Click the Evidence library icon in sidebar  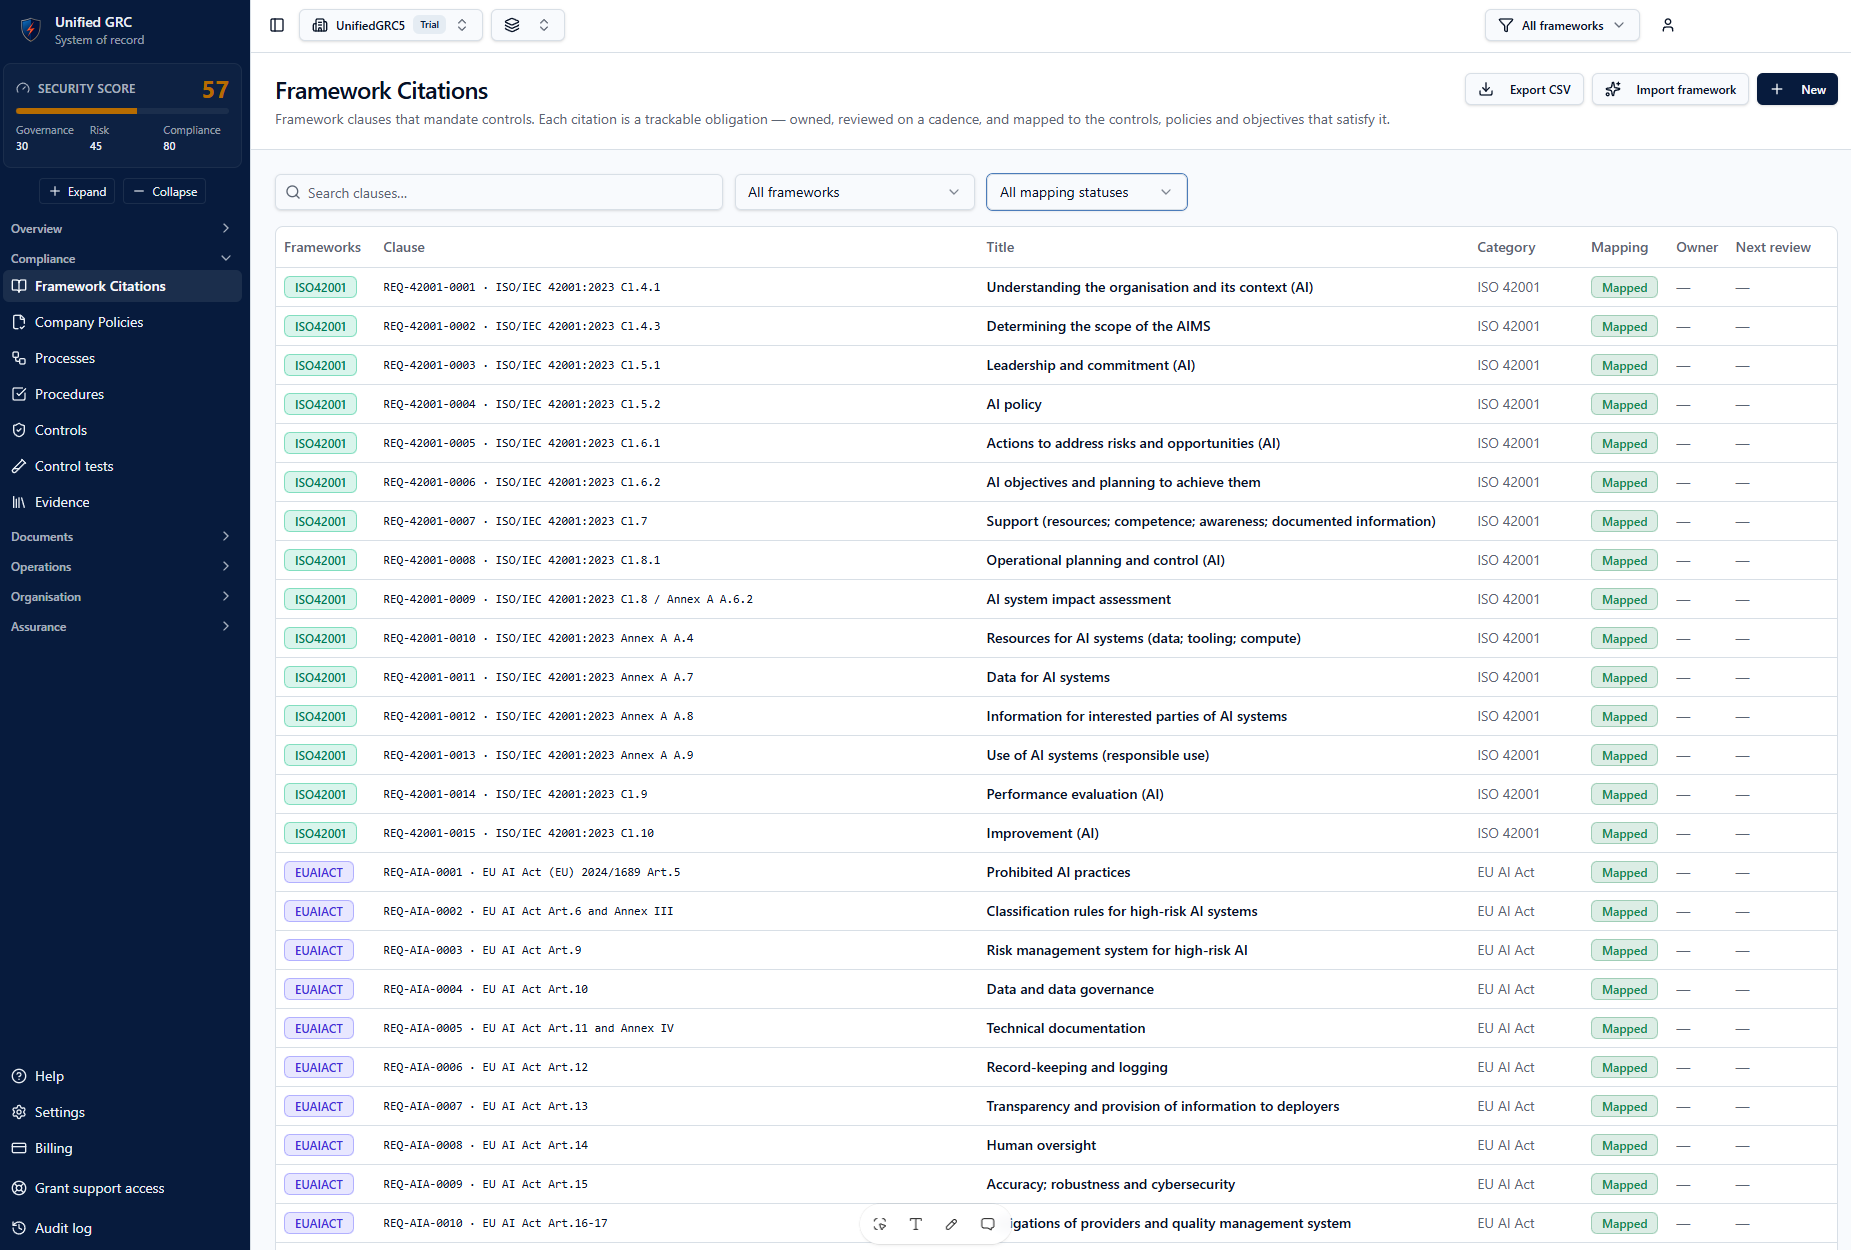pyautogui.click(x=19, y=502)
